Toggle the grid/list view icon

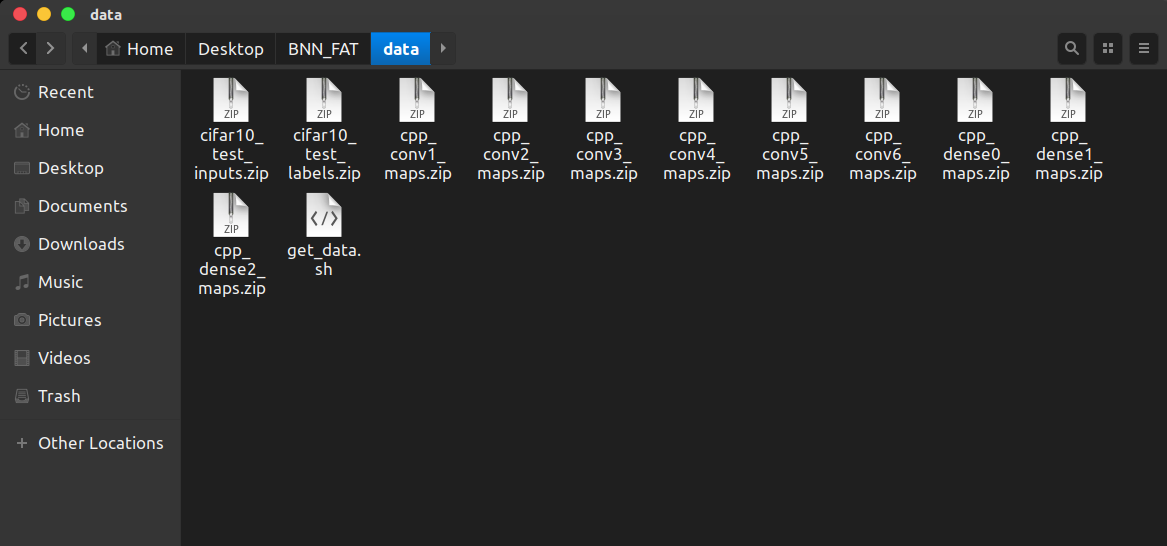click(x=1107, y=48)
